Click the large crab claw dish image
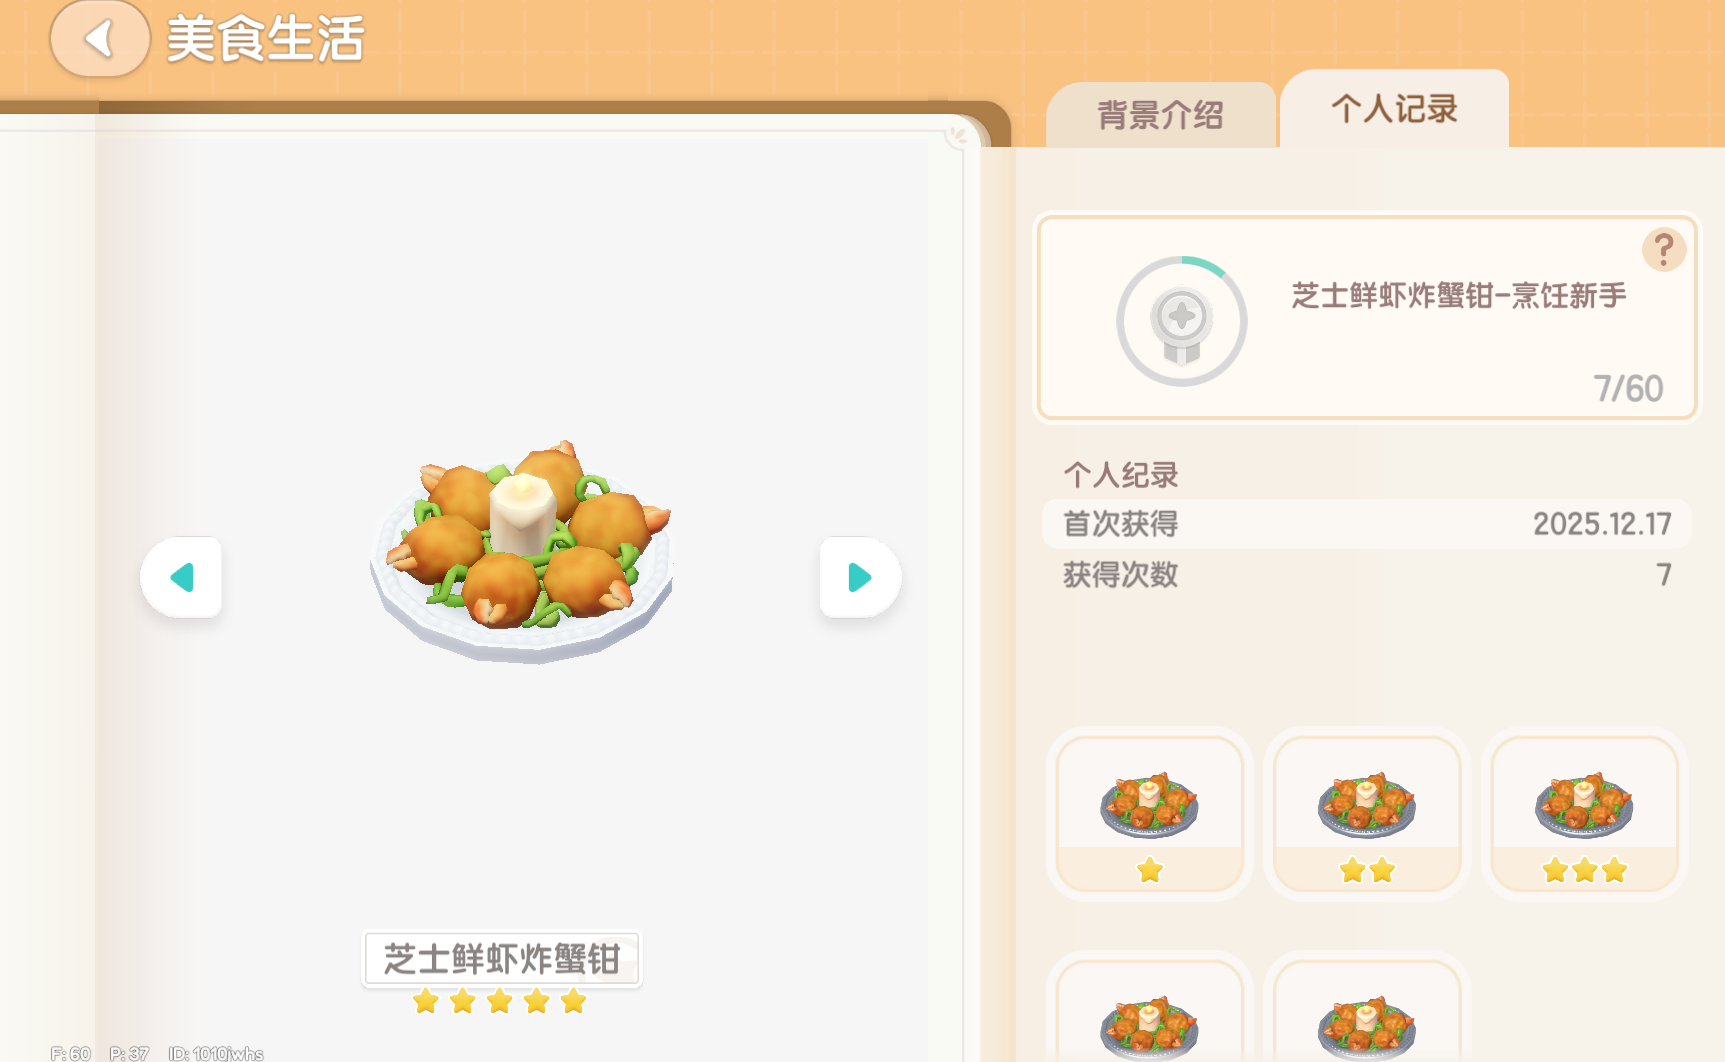The width and height of the screenshot is (1725, 1062). coord(522,551)
